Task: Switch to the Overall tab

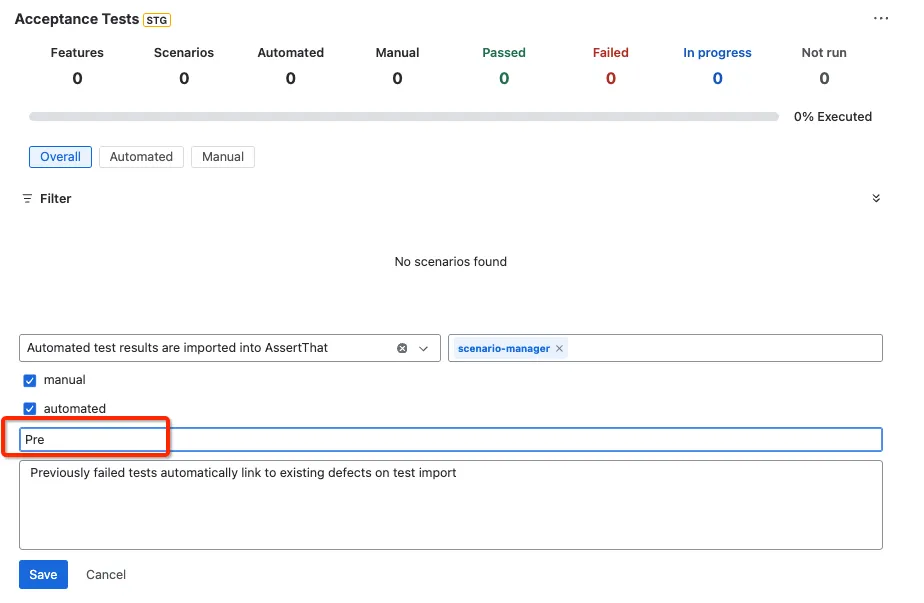Action: click(x=60, y=157)
